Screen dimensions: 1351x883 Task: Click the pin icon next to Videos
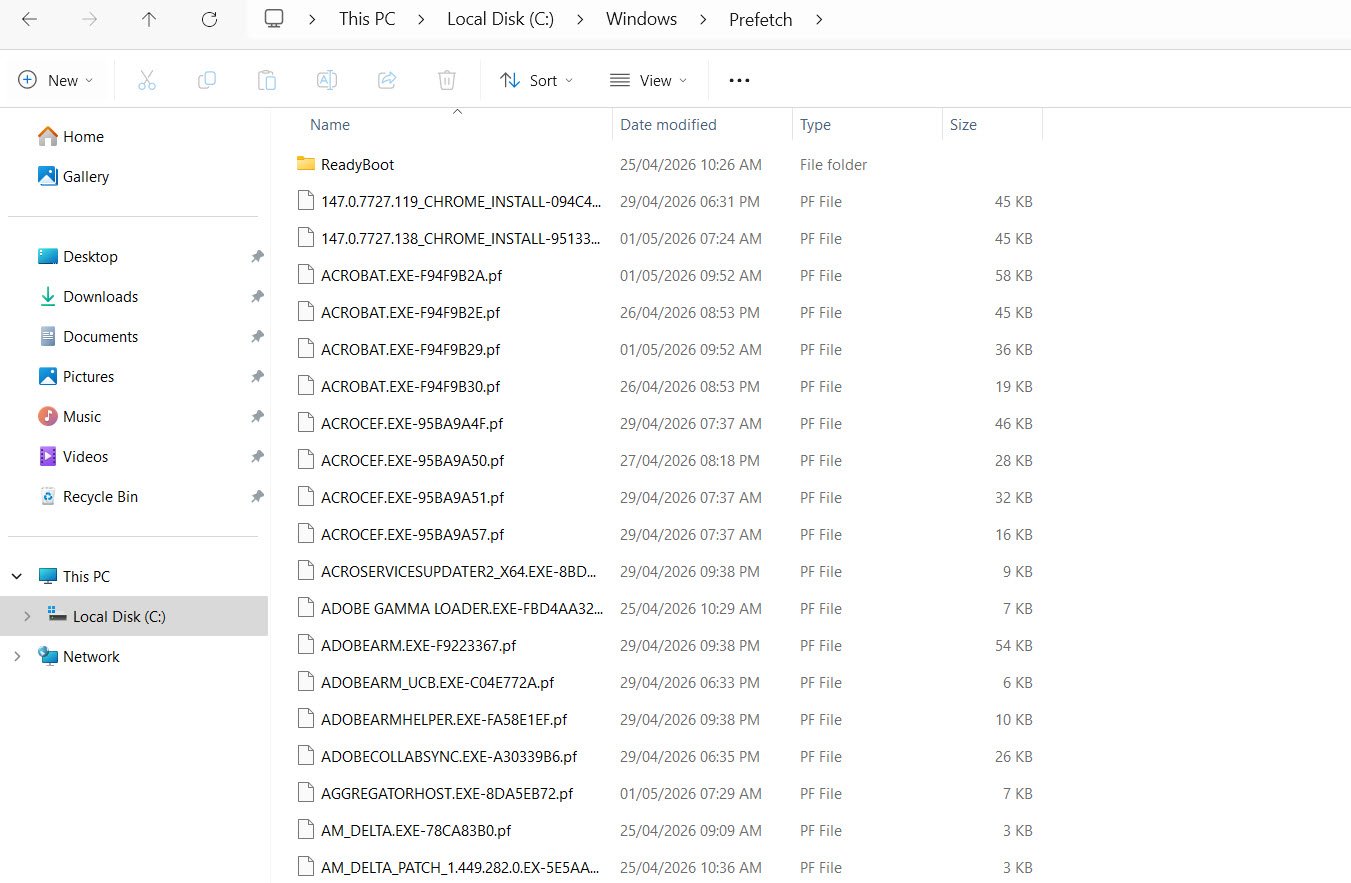click(x=257, y=456)
